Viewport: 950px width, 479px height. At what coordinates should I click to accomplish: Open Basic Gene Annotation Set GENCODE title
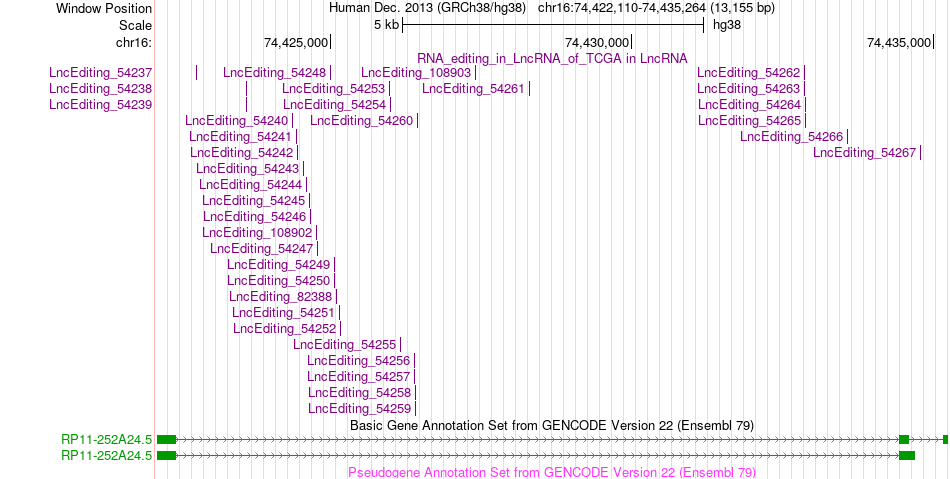tap(552, 425)
